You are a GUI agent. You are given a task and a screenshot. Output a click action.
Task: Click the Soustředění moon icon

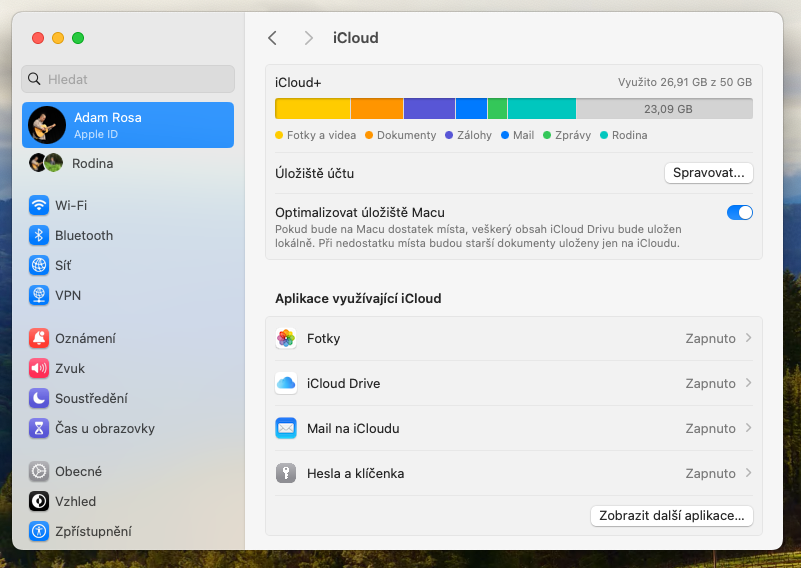(x=39, y=399)
